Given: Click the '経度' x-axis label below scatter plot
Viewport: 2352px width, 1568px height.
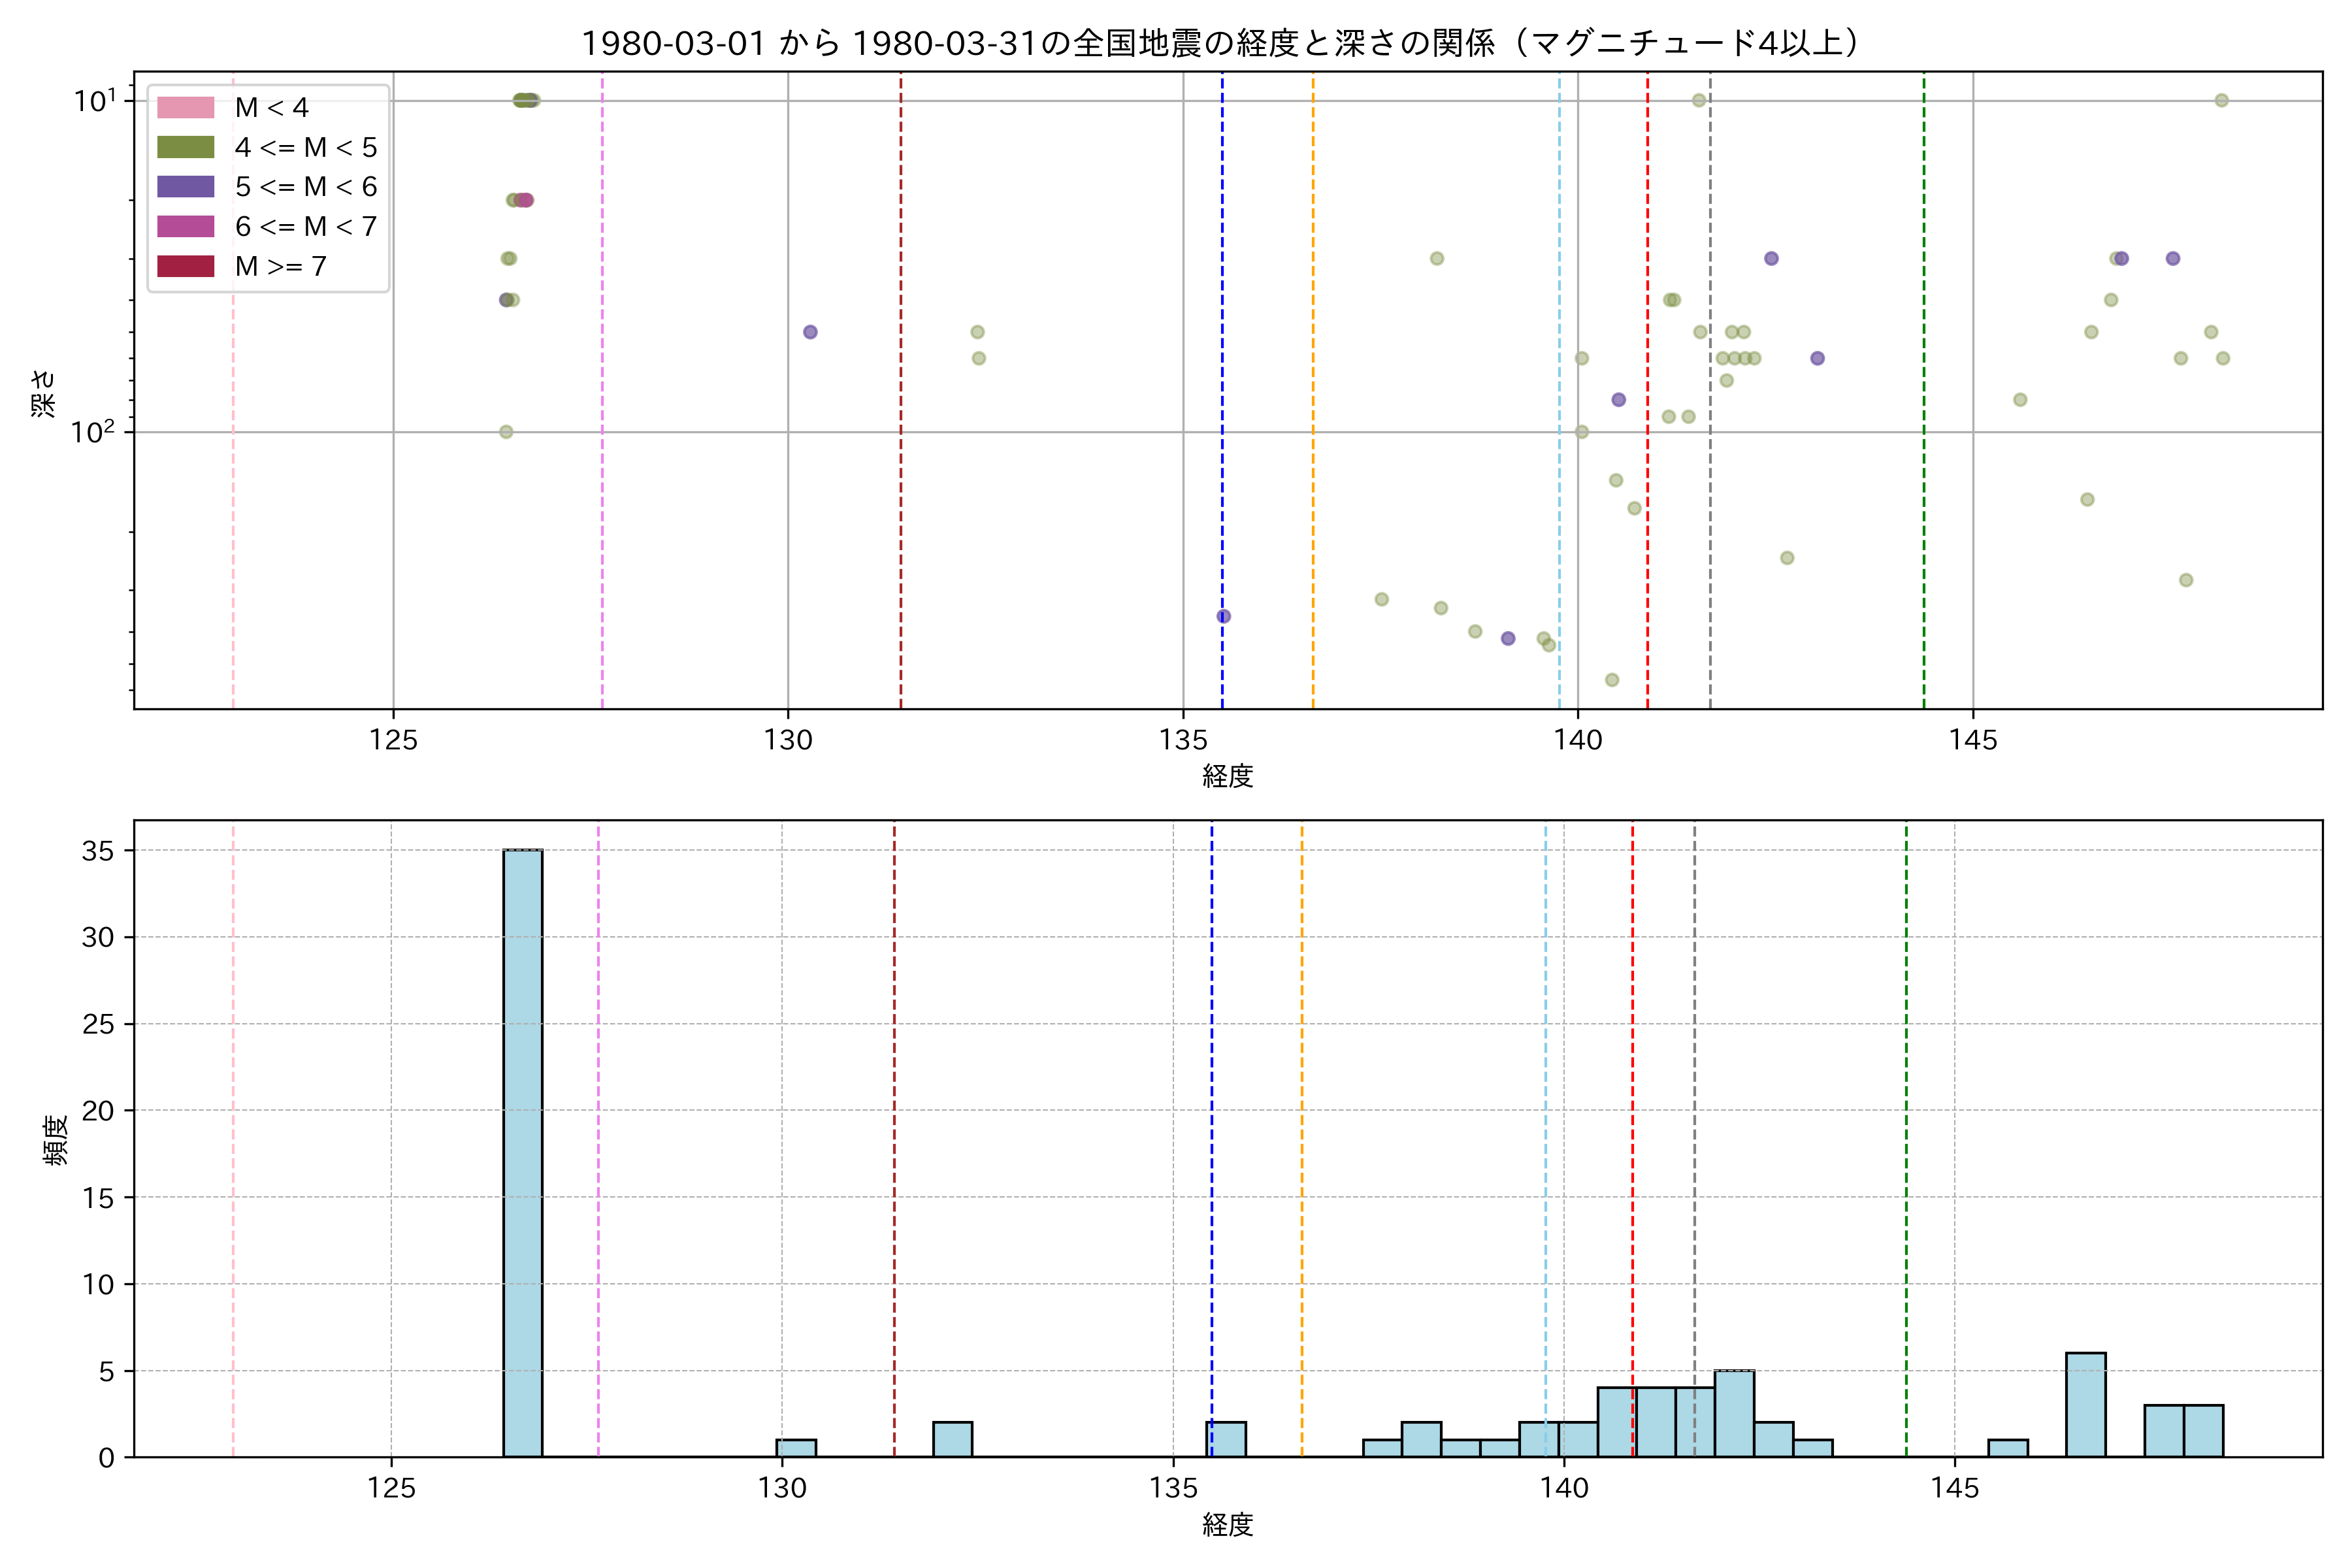Looking at the screenshot, I should 1227,776.
